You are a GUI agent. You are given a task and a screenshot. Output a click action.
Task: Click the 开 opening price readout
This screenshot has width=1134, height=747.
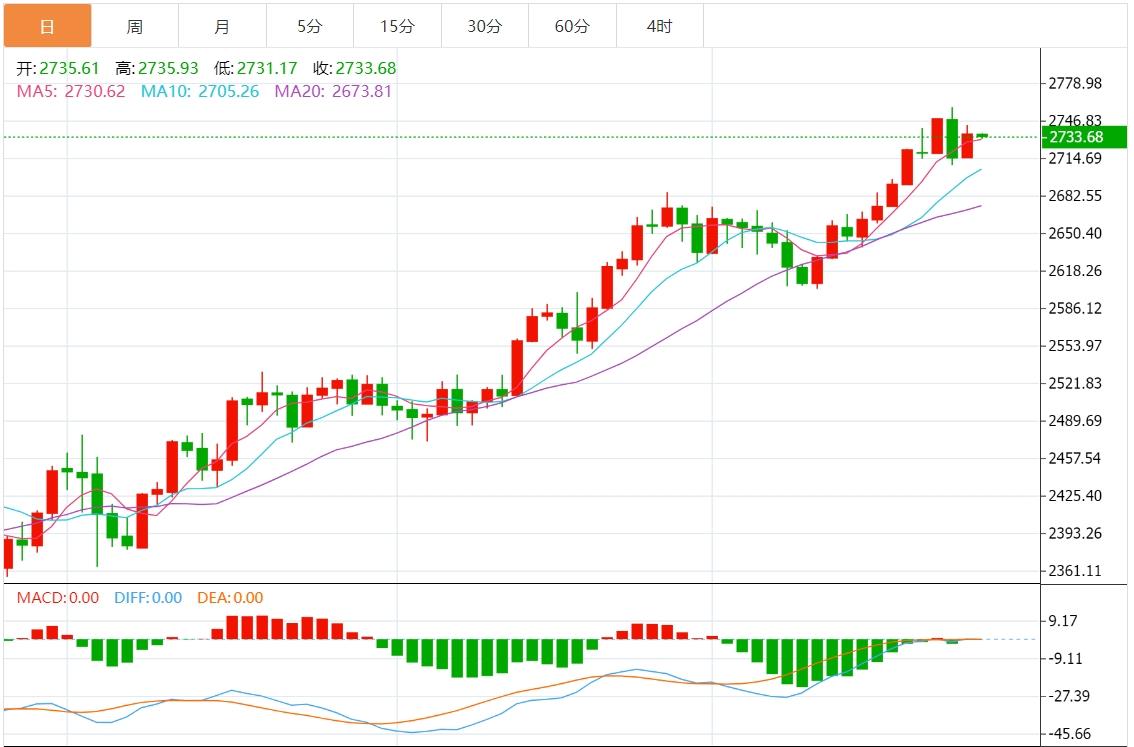pos(58,69)
